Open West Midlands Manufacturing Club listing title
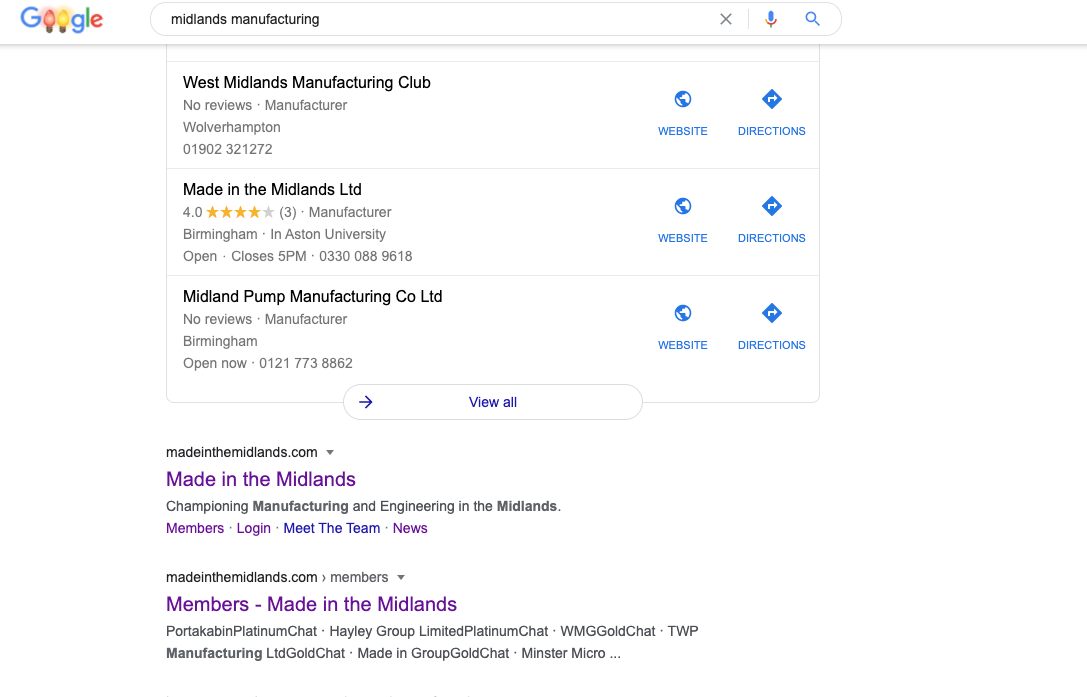Viewport: 1087px width, 697px height. [306, 83]
